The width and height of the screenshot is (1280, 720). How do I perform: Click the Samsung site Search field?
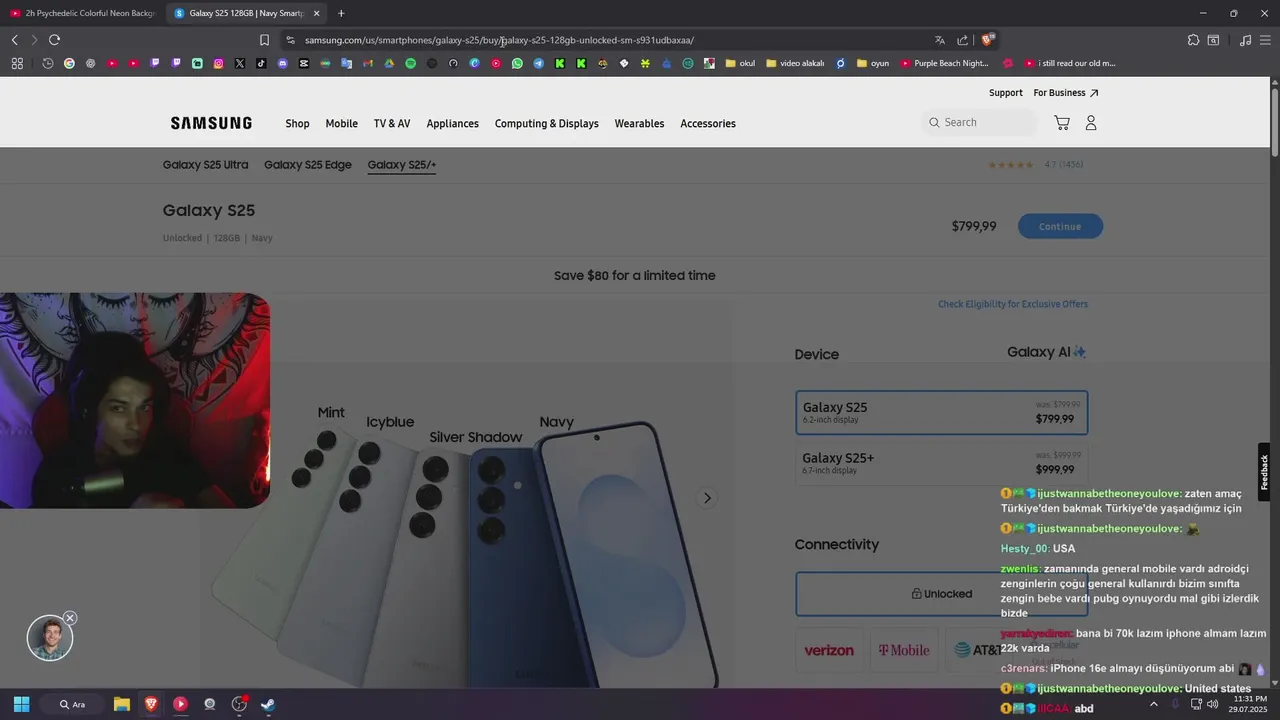pyautogui.click(x=979, y=123)
